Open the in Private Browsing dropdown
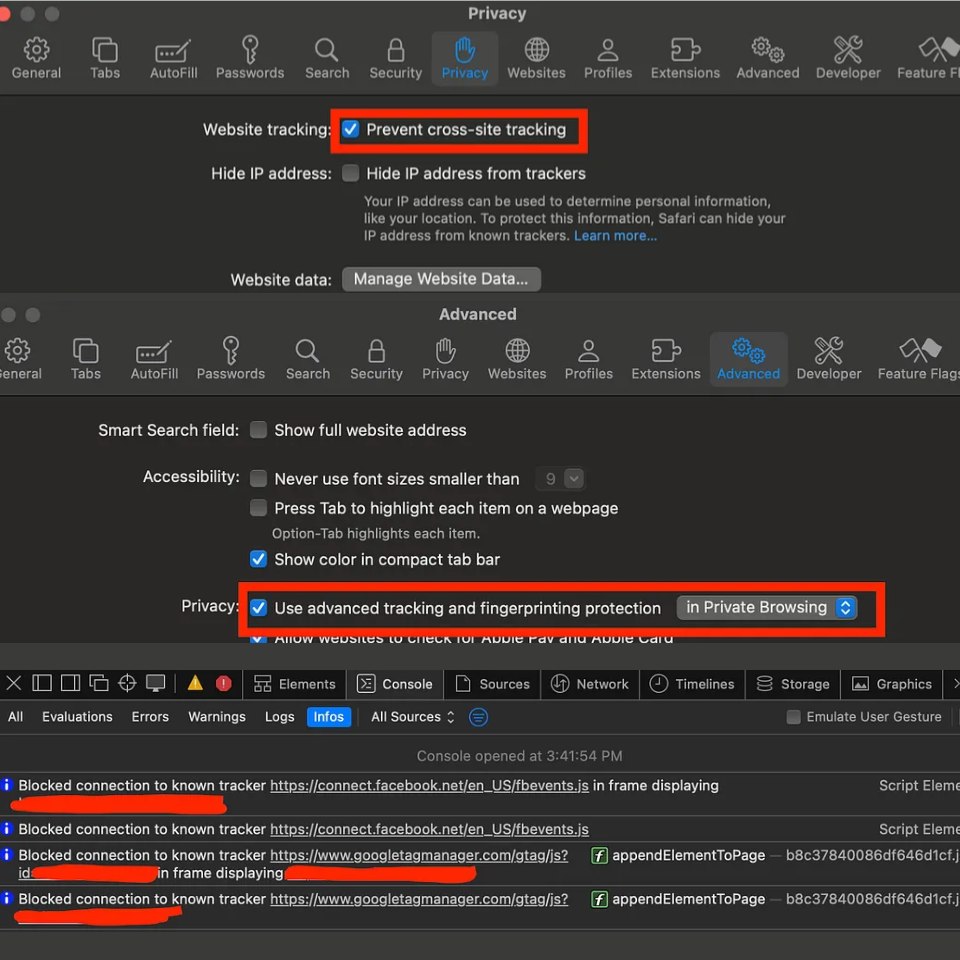The height and width of the screenshot is (960, 960). coord(767,607)
